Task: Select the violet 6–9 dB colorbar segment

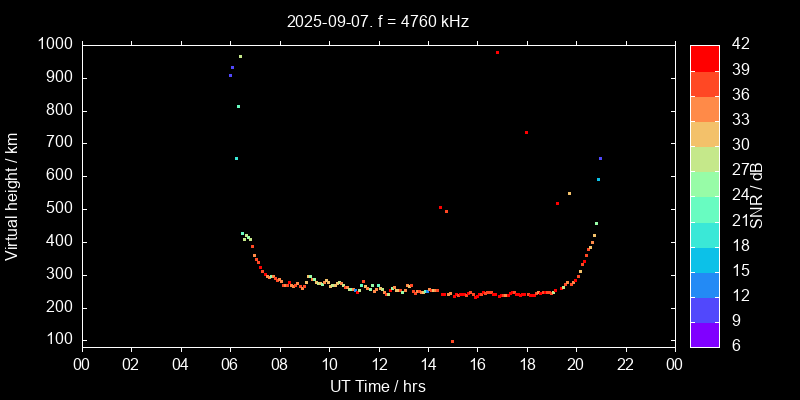Action: tap(704, 335)
